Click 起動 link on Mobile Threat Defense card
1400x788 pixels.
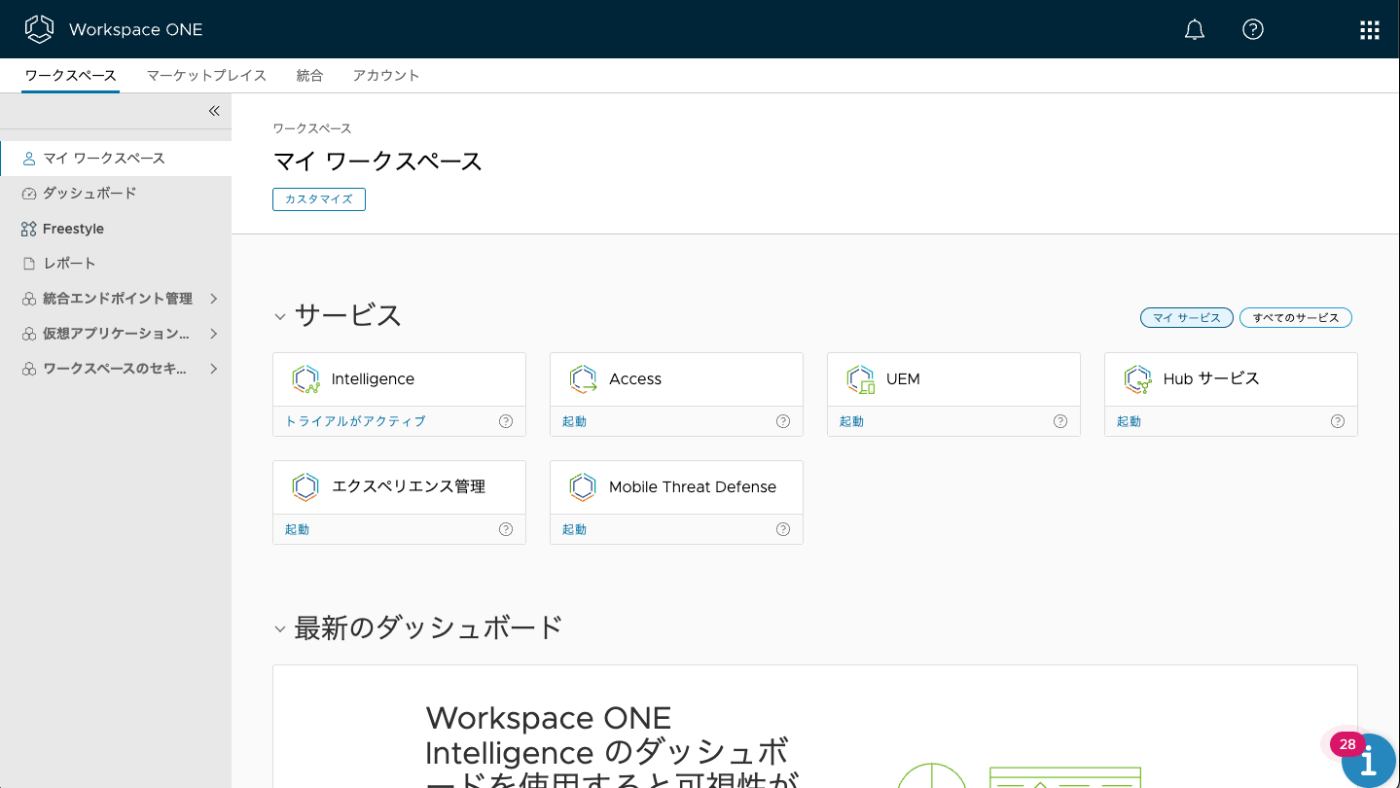pyautogui.click(x=574, y=529)
